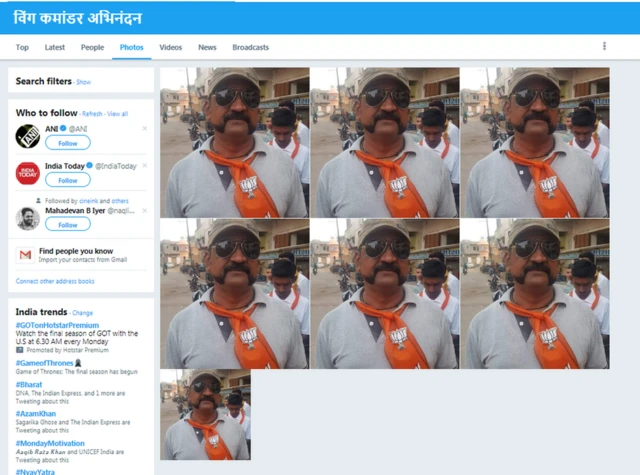The image size is (640, 475).
Task: Click the India Today profile avatar
Action: pyautogui.click(x=28, y=173)
